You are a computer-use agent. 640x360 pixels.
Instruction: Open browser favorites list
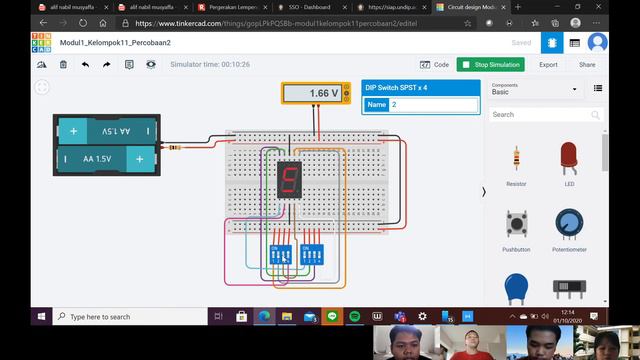point(535,23)
